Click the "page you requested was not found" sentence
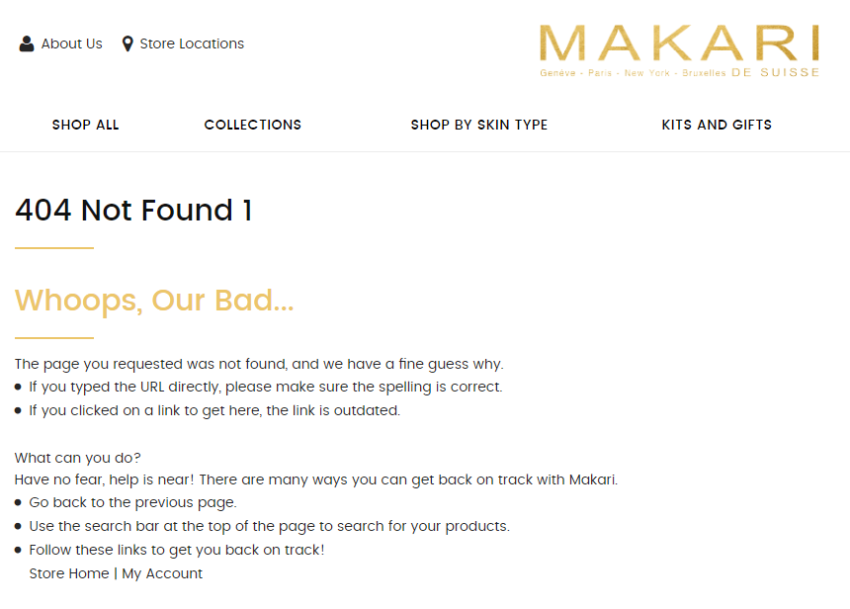The width and height of the screenshot is (850, 609). pyautogui.click(x=258, y=364)
